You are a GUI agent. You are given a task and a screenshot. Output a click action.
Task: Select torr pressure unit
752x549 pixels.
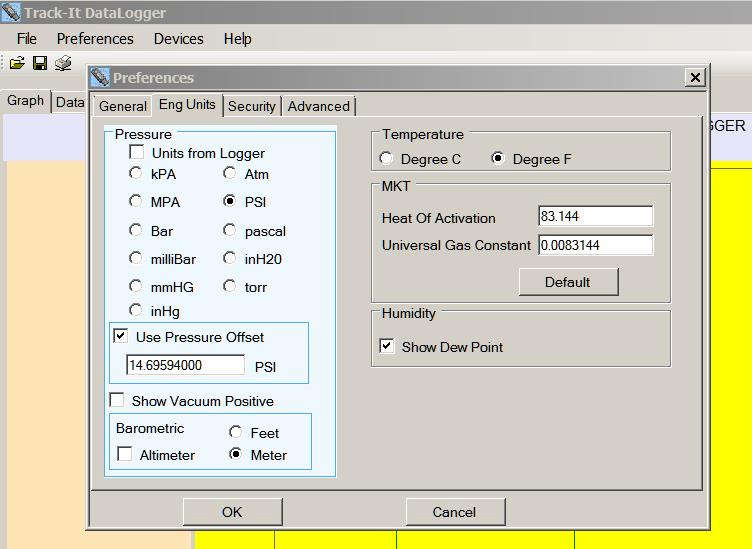point(230,286)
